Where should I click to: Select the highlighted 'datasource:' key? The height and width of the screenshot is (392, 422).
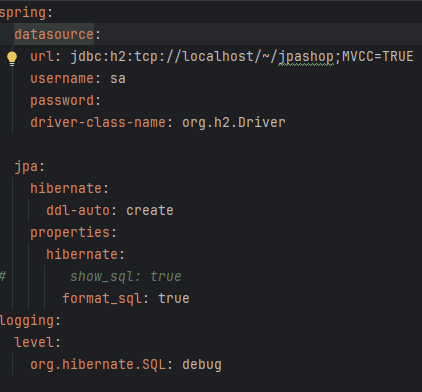(57, 34)
